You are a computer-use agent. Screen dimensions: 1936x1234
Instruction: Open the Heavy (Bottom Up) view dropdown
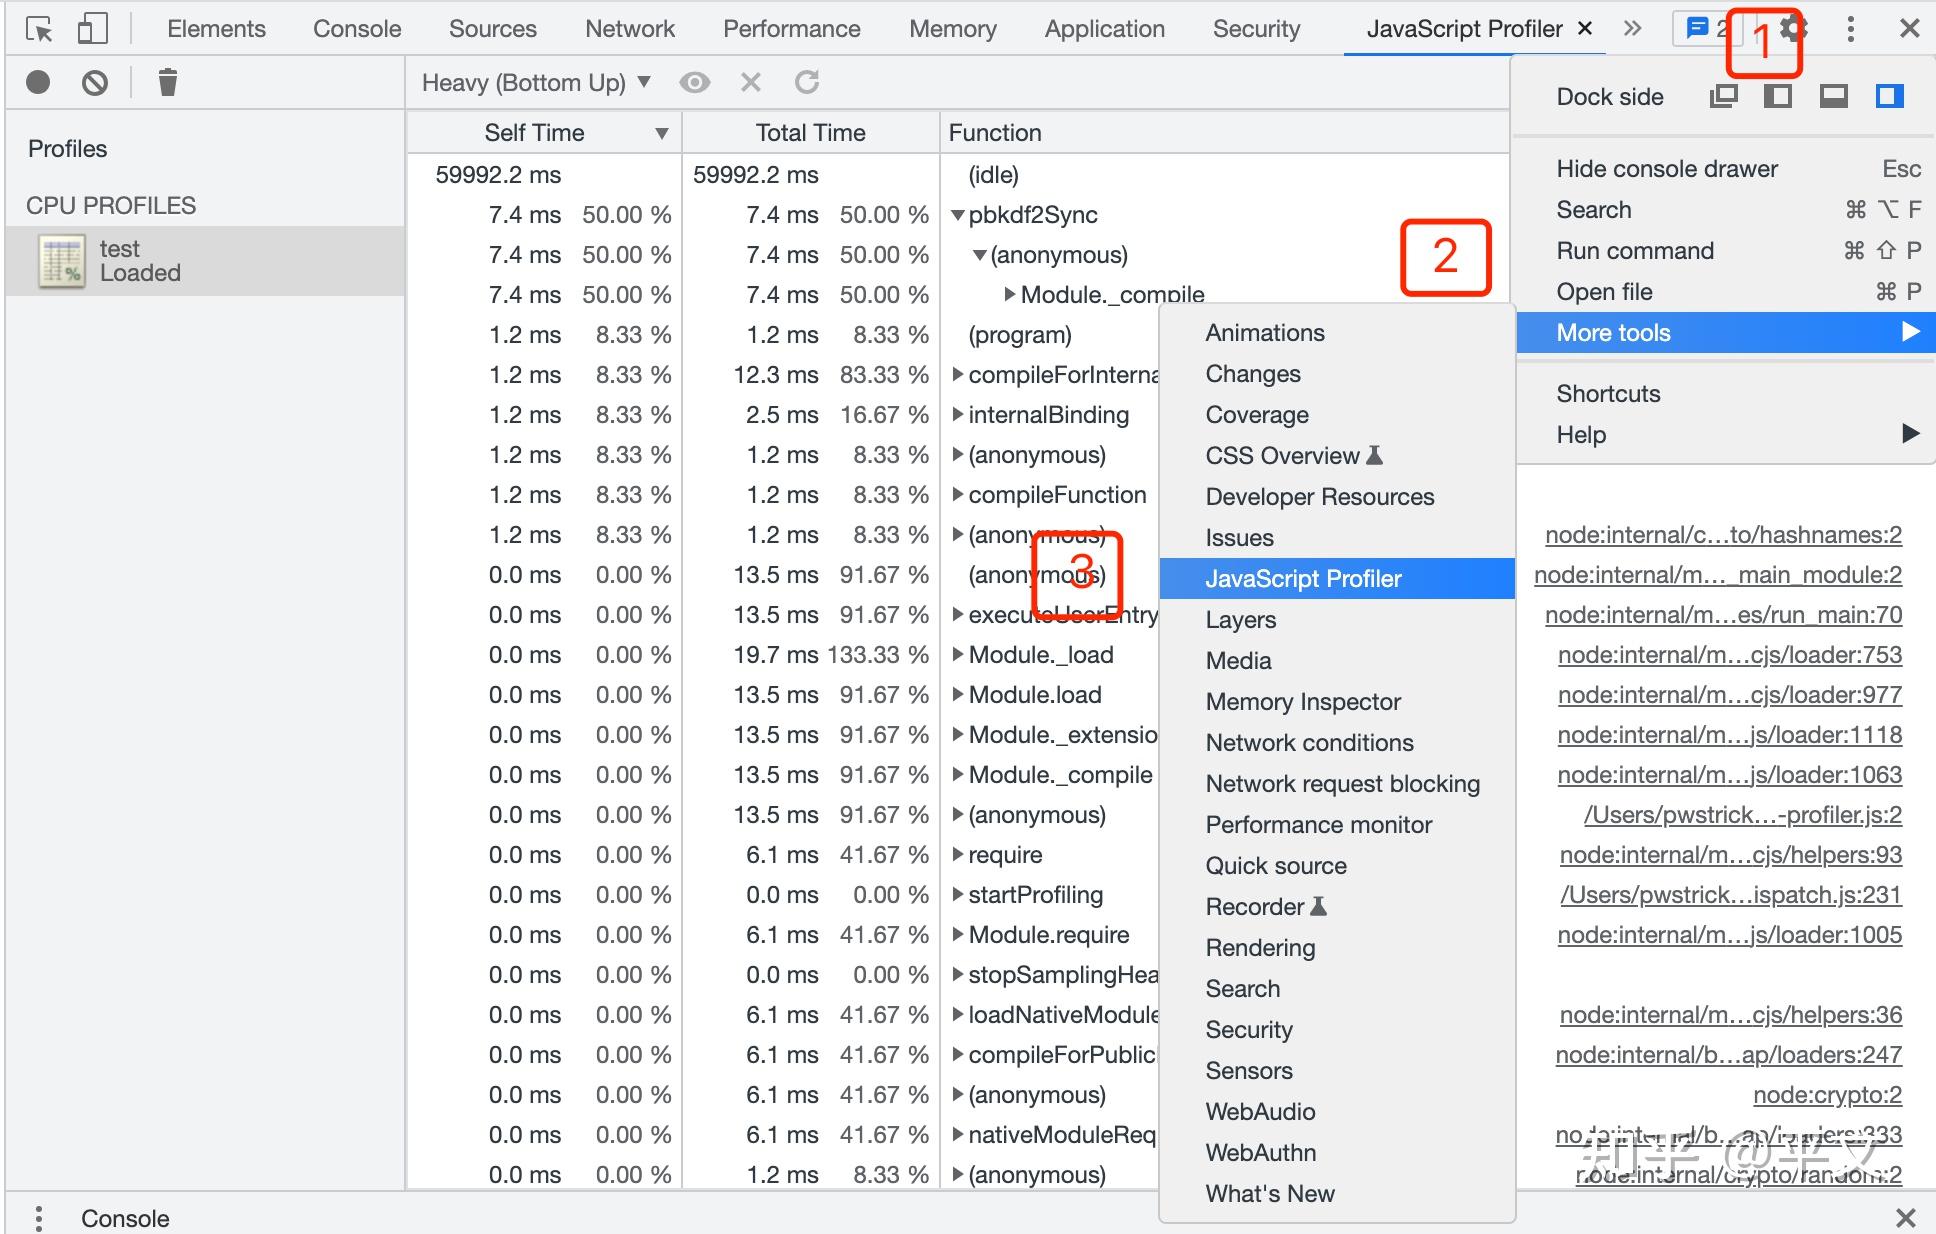[536, 82]
